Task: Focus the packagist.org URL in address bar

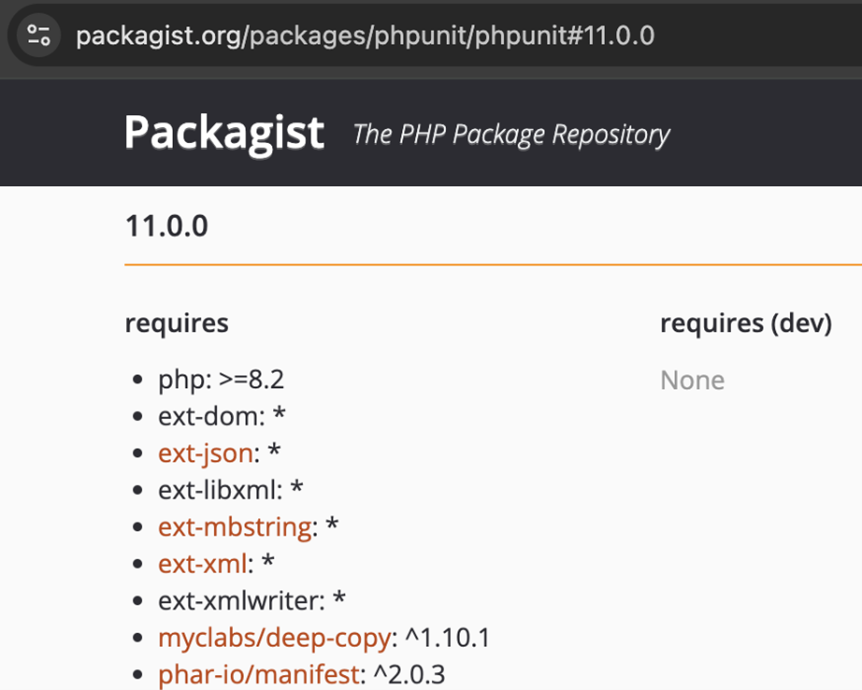Action: [365, 36]
